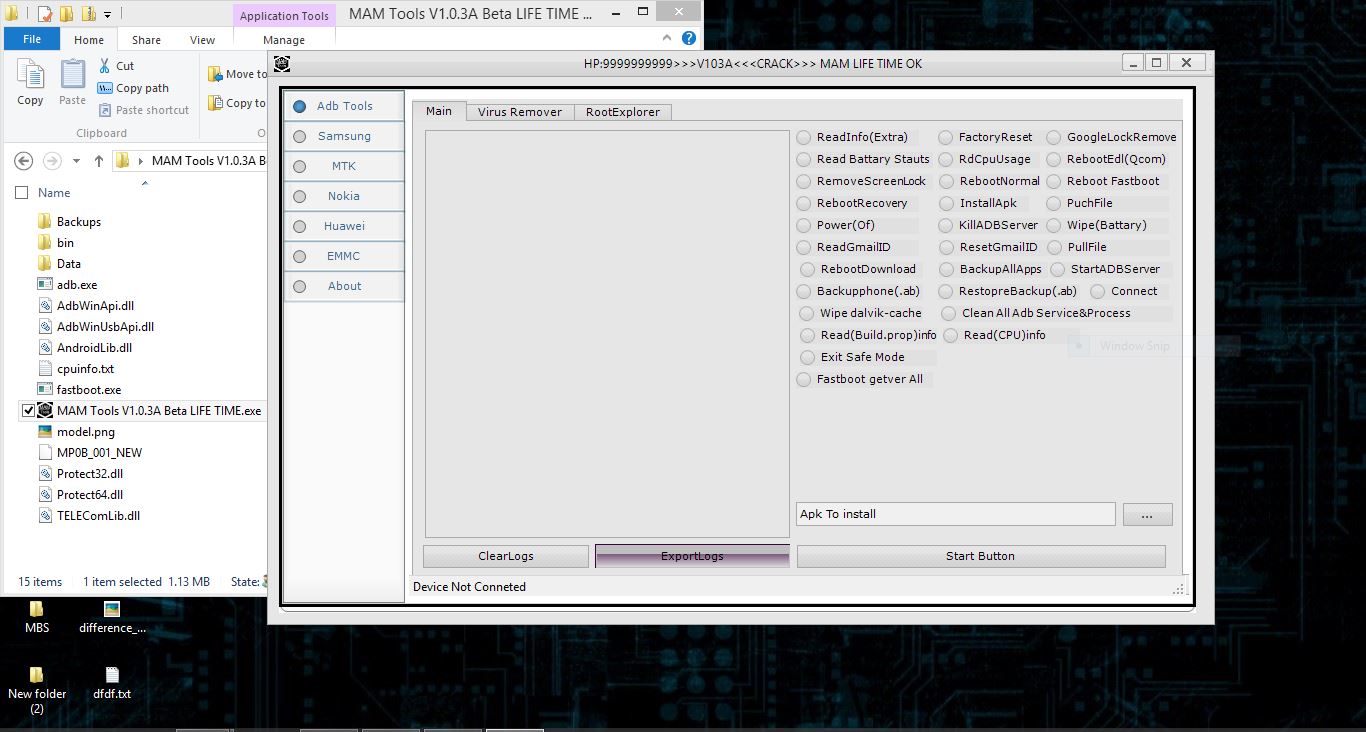The width and height of the screenshot is (1366, 732).
Task: Choose the RestopreBackup(.ab) radio option
Action: [946, 291]
